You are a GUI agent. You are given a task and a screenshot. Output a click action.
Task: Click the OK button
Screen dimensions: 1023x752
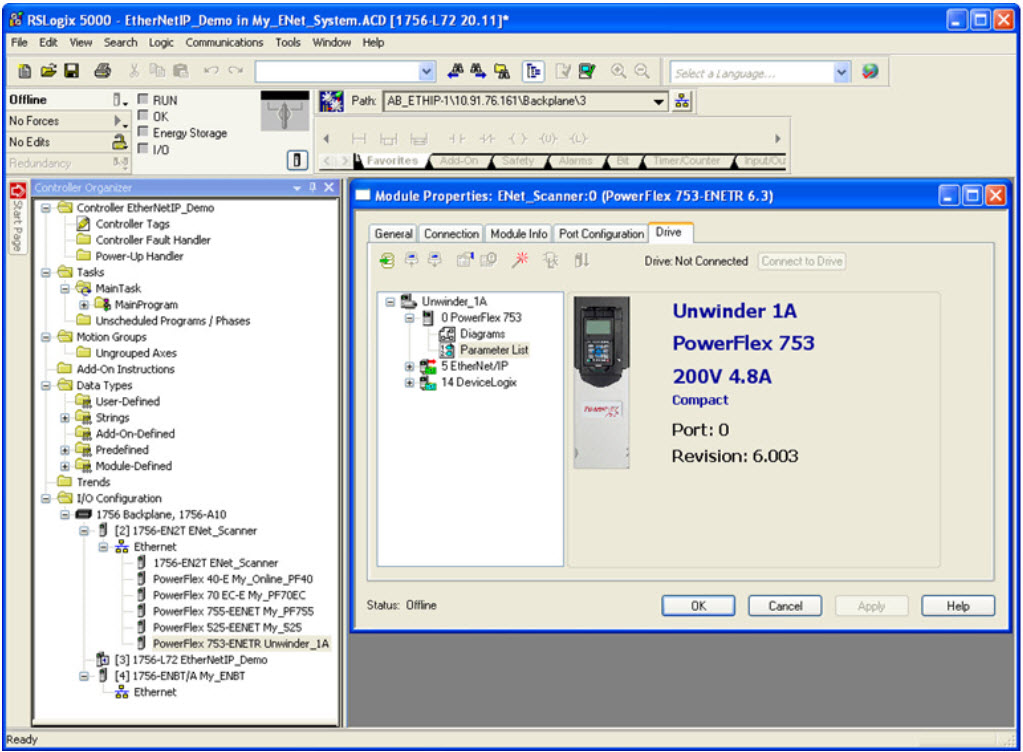698,606
